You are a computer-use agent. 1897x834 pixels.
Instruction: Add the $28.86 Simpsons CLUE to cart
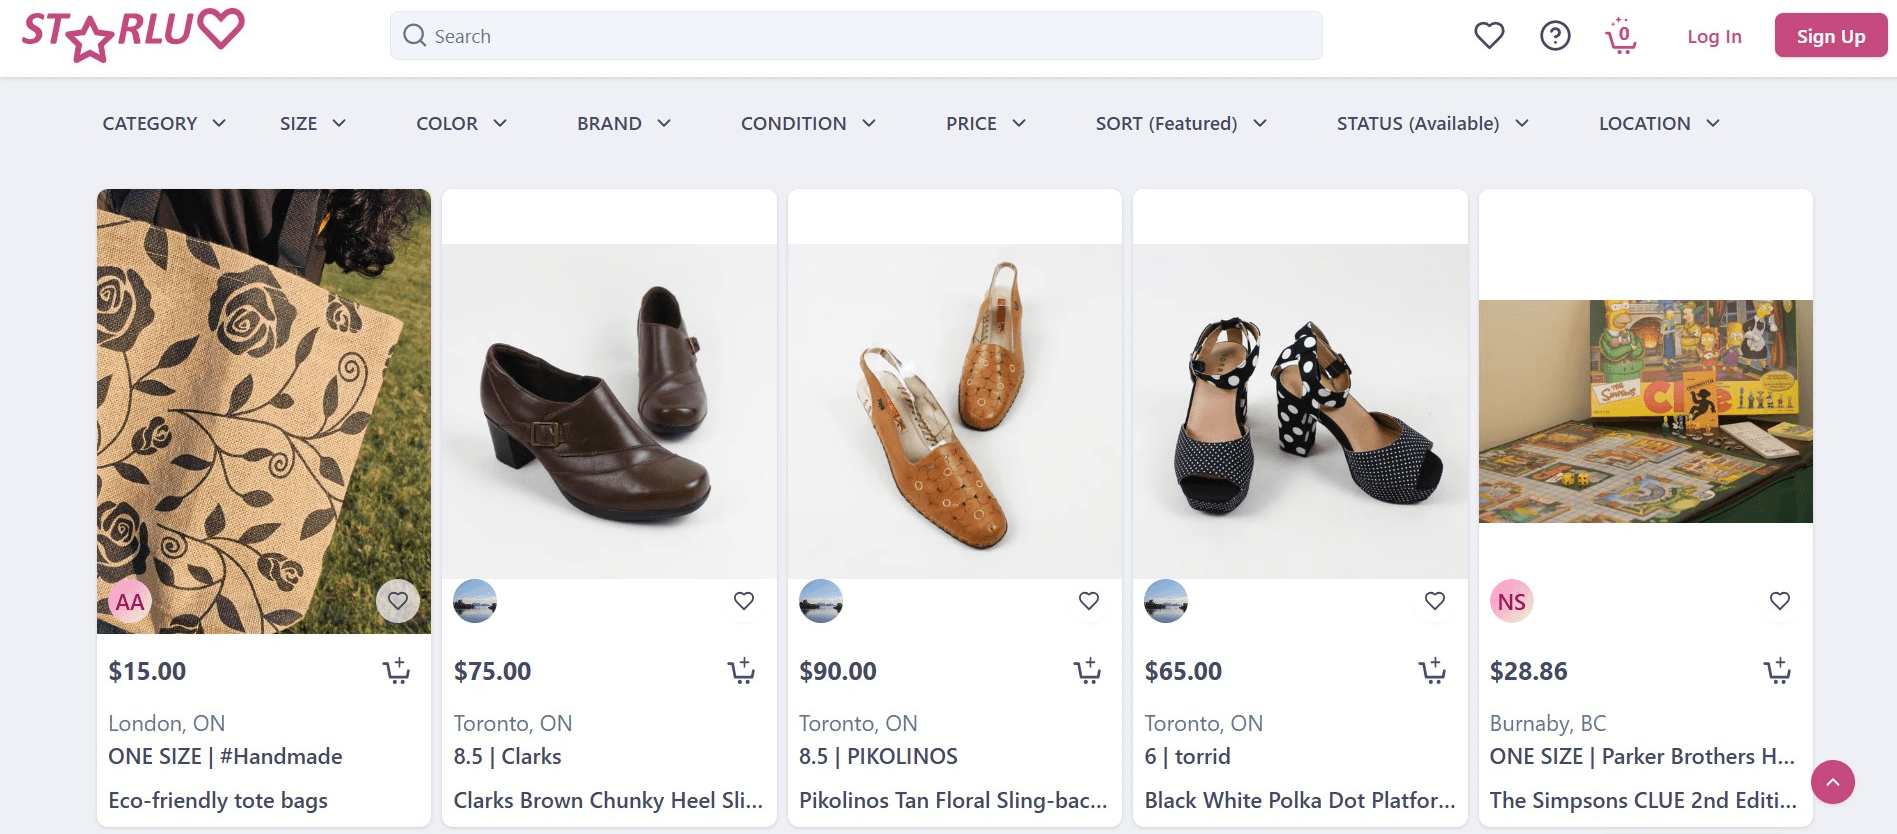click(x=1777, y=670)
